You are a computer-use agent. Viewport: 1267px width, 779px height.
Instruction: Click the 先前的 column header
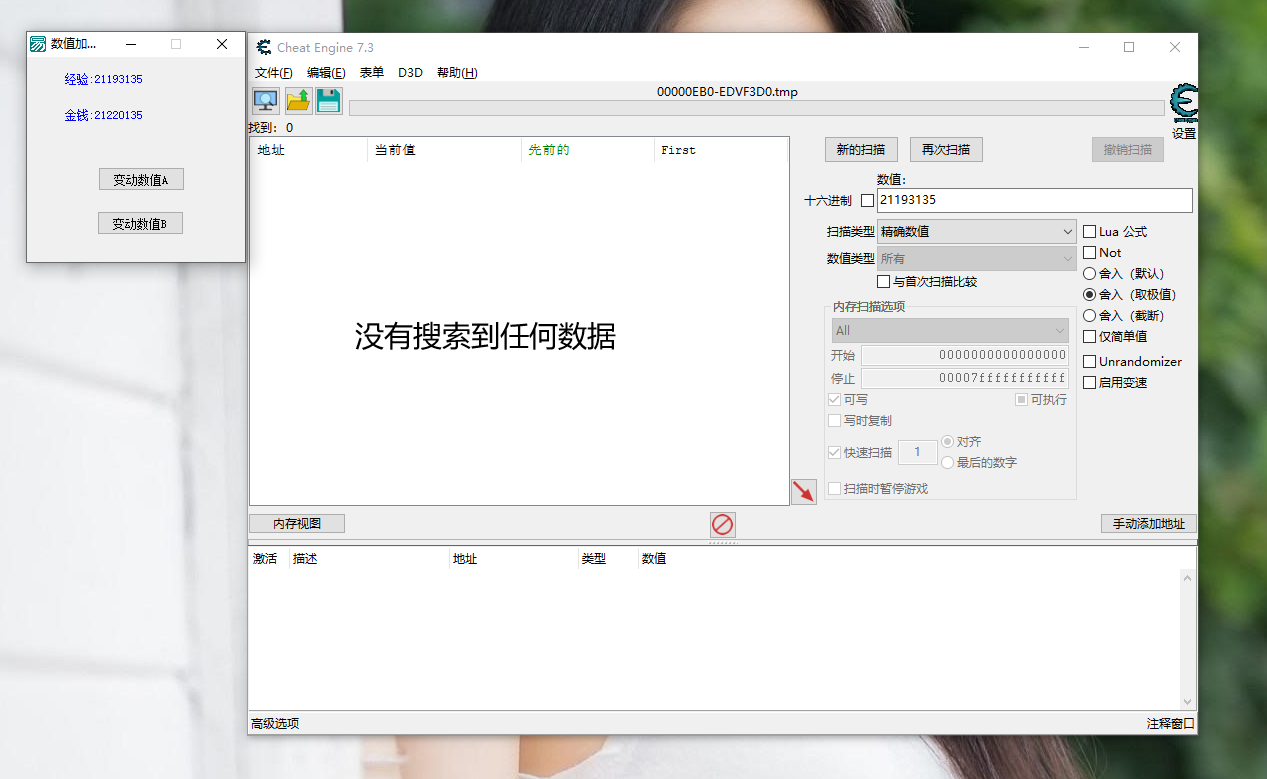pyautogui.click(x=588, y=150)
